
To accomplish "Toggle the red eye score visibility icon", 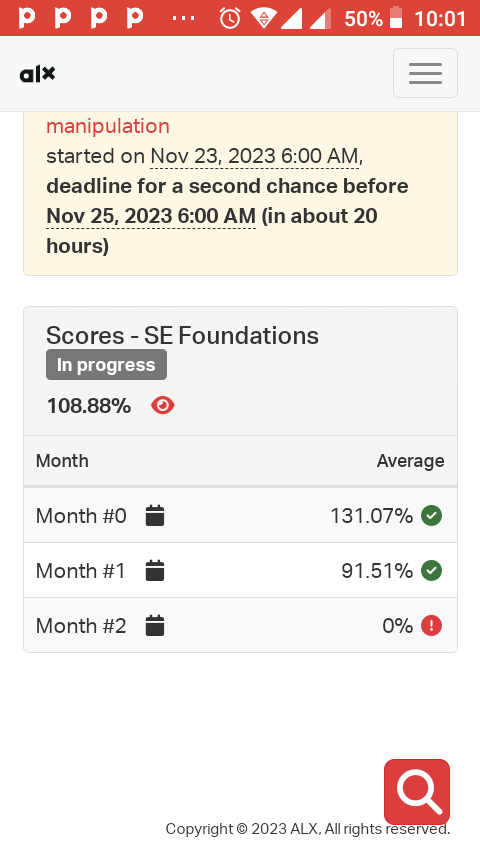I will pyautogui.click(x=162, y=406).
